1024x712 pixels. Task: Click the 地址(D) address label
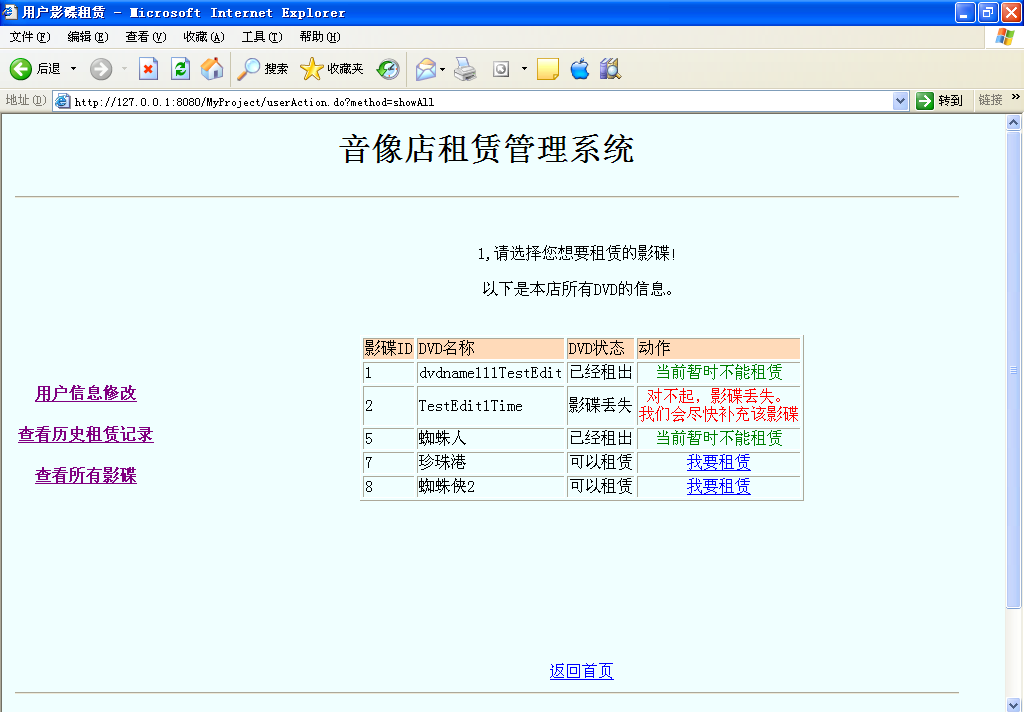pos(25,100)
